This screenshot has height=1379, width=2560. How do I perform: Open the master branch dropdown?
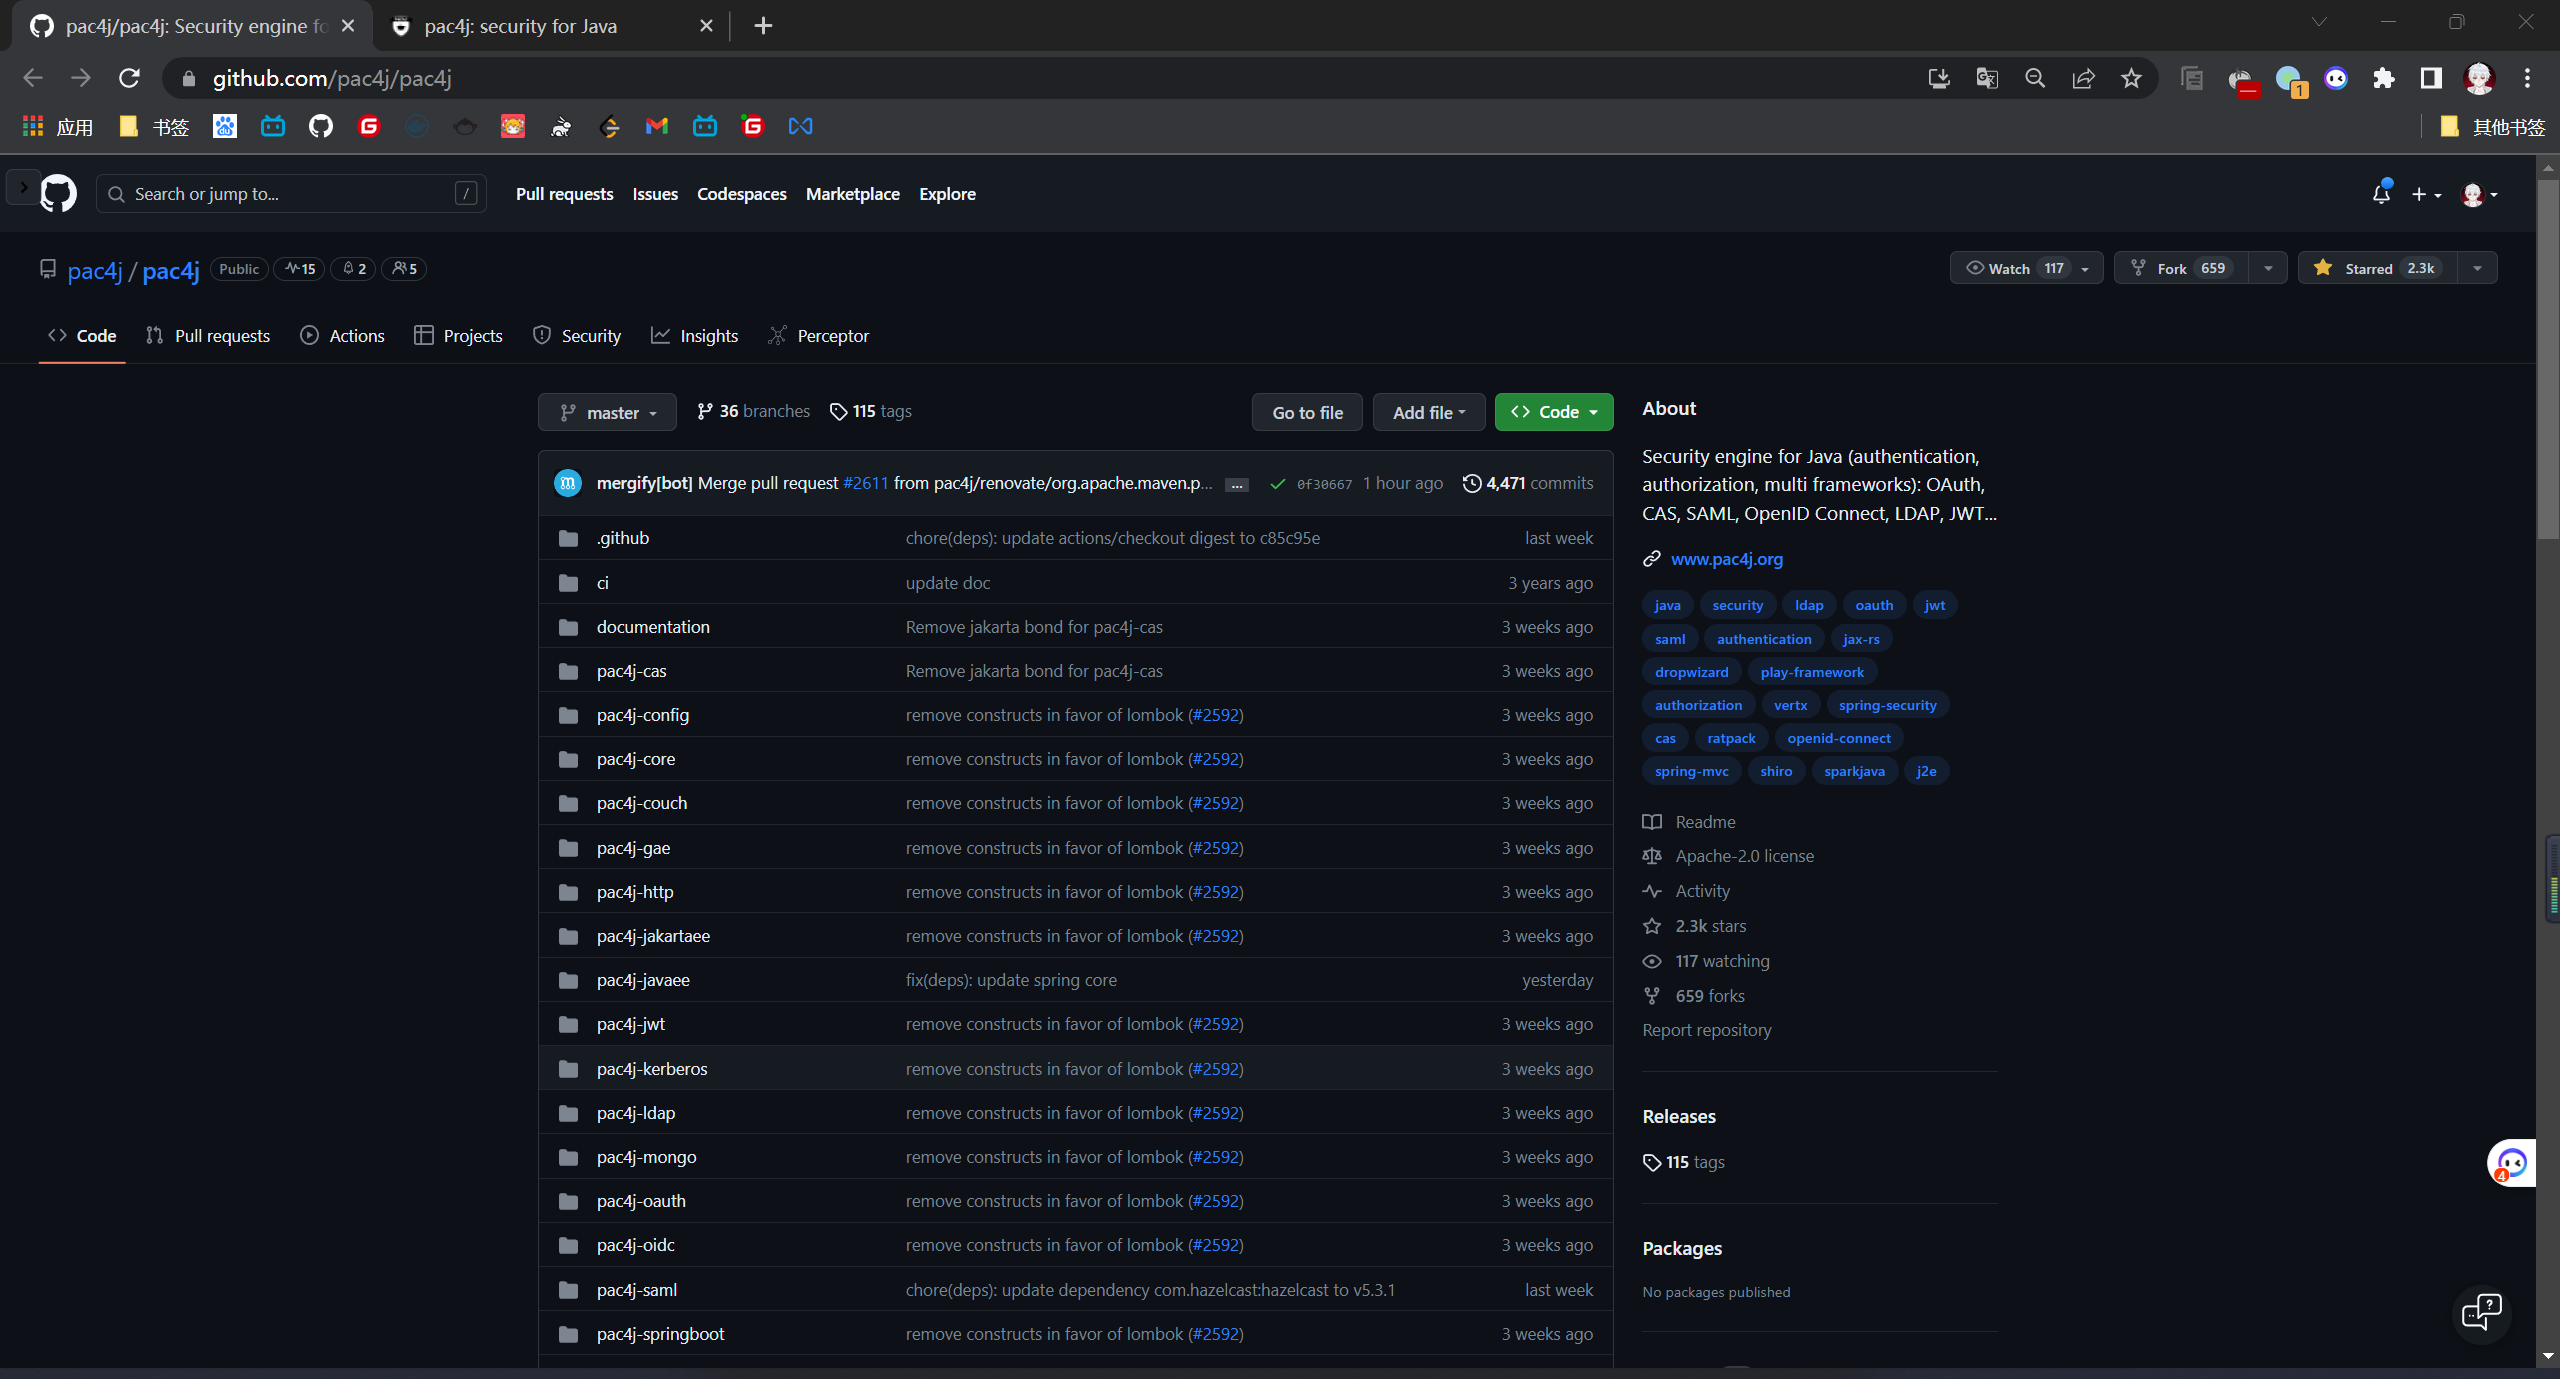607,412
